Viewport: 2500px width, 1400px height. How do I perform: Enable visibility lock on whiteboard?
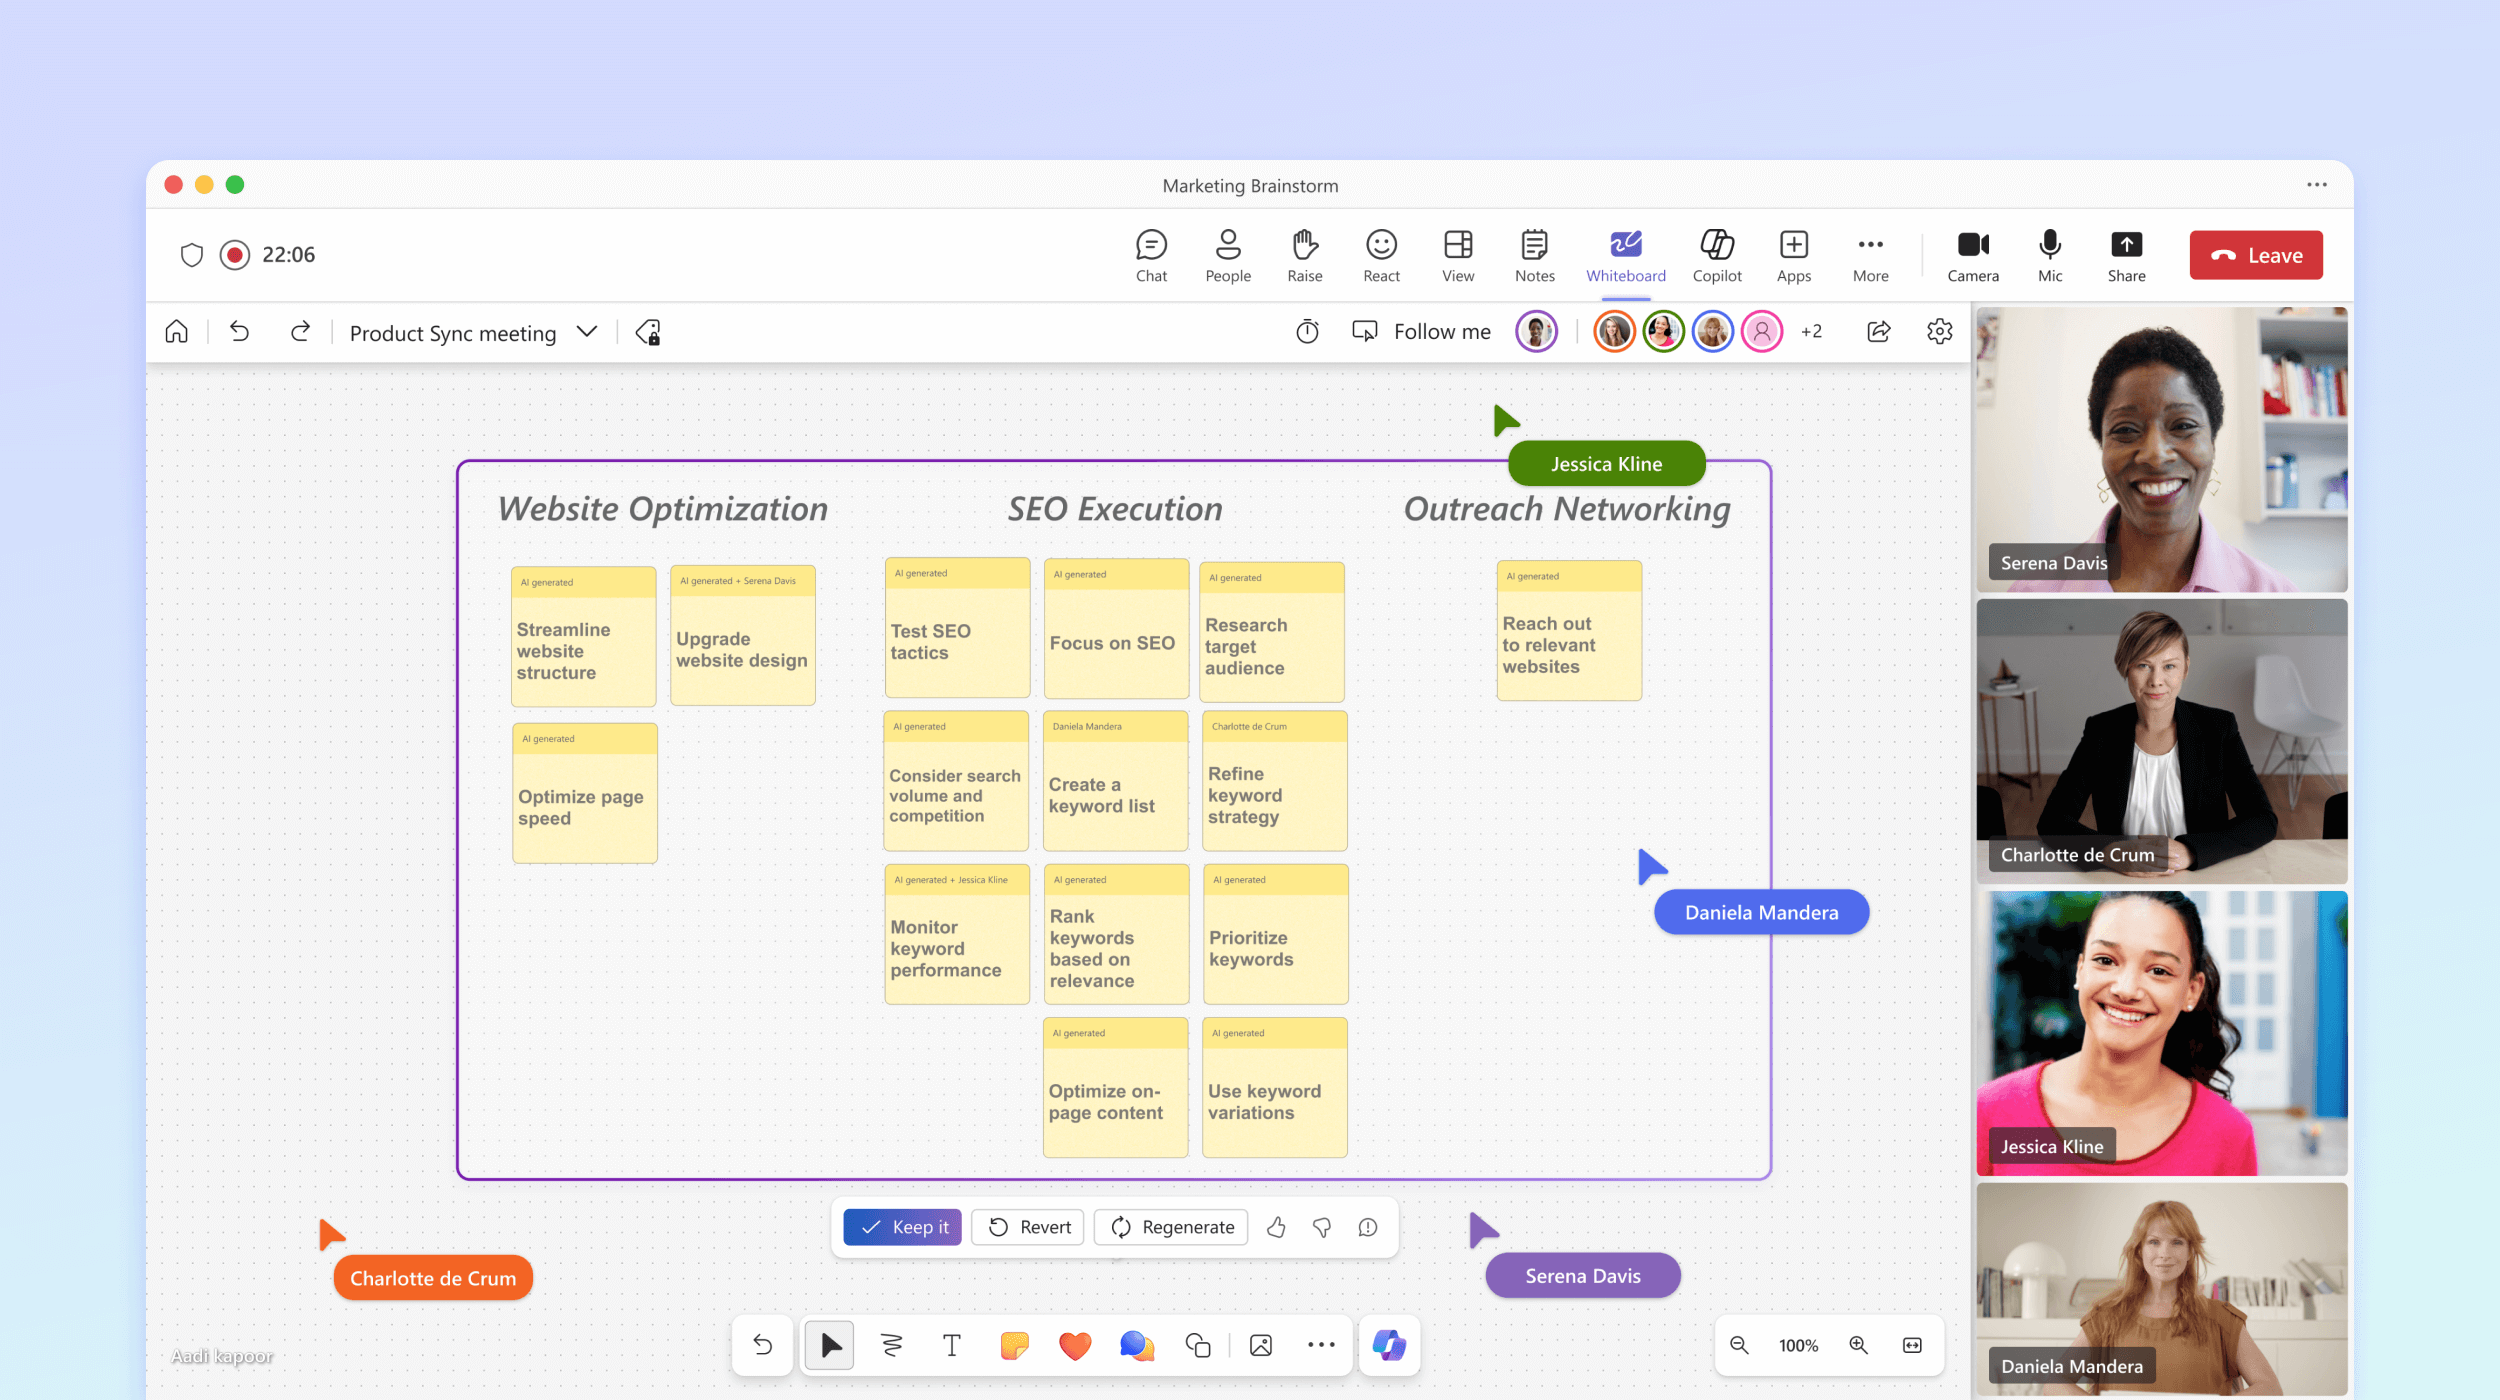click(x=647, y=332)
